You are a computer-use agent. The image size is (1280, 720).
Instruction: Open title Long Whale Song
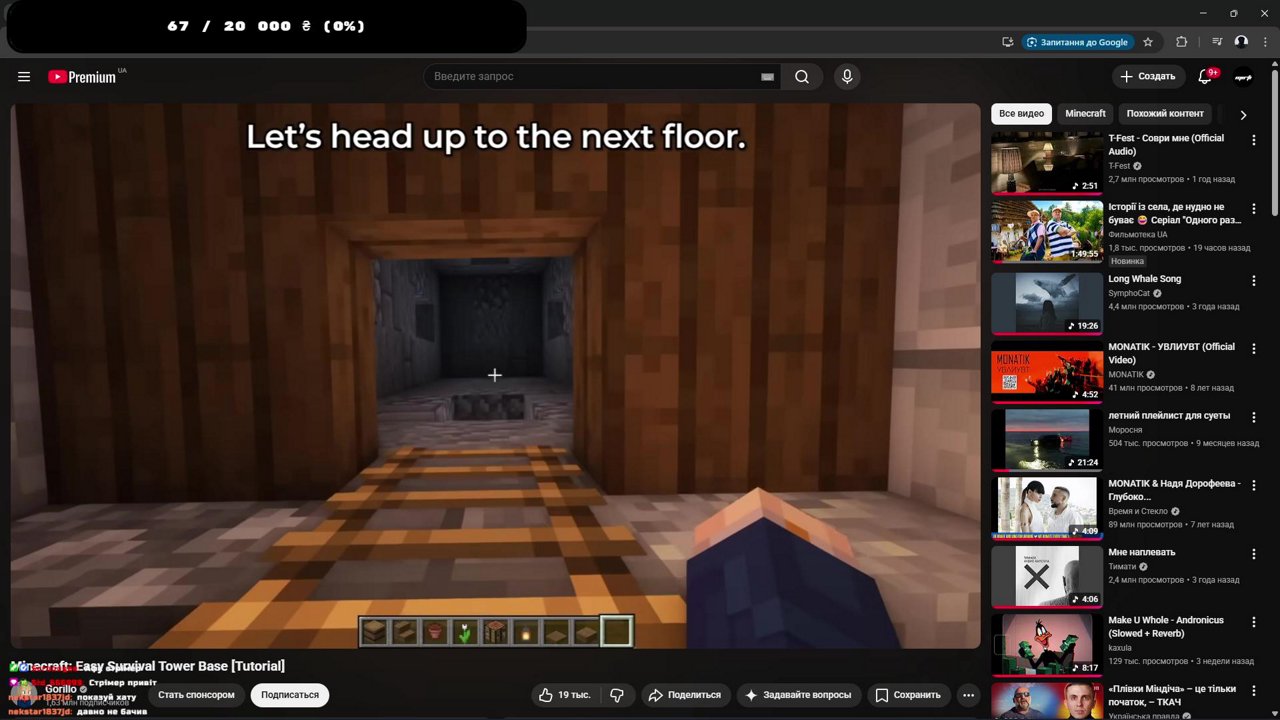[x=1144, y=279]
